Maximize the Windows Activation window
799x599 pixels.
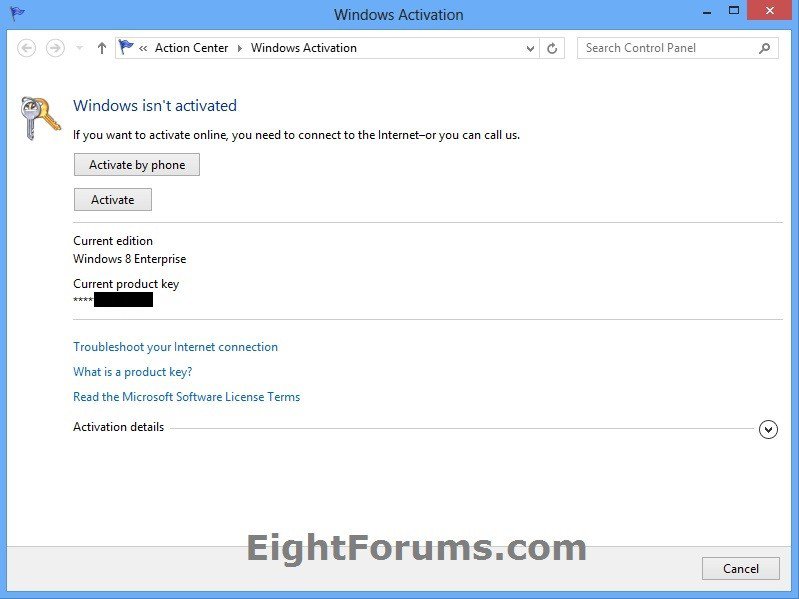coord(734,11)
